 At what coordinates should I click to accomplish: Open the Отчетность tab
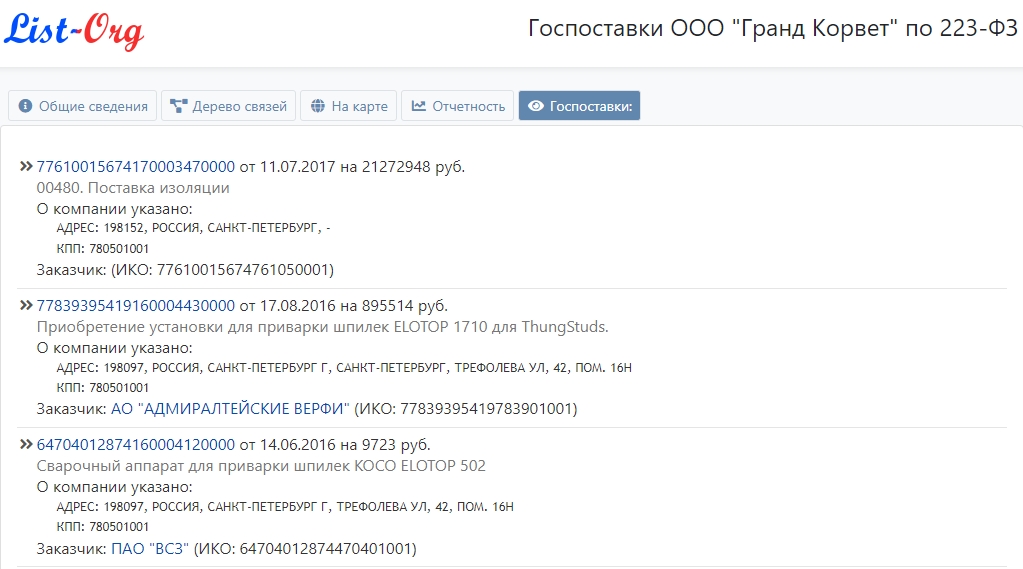tap(457, 106)
